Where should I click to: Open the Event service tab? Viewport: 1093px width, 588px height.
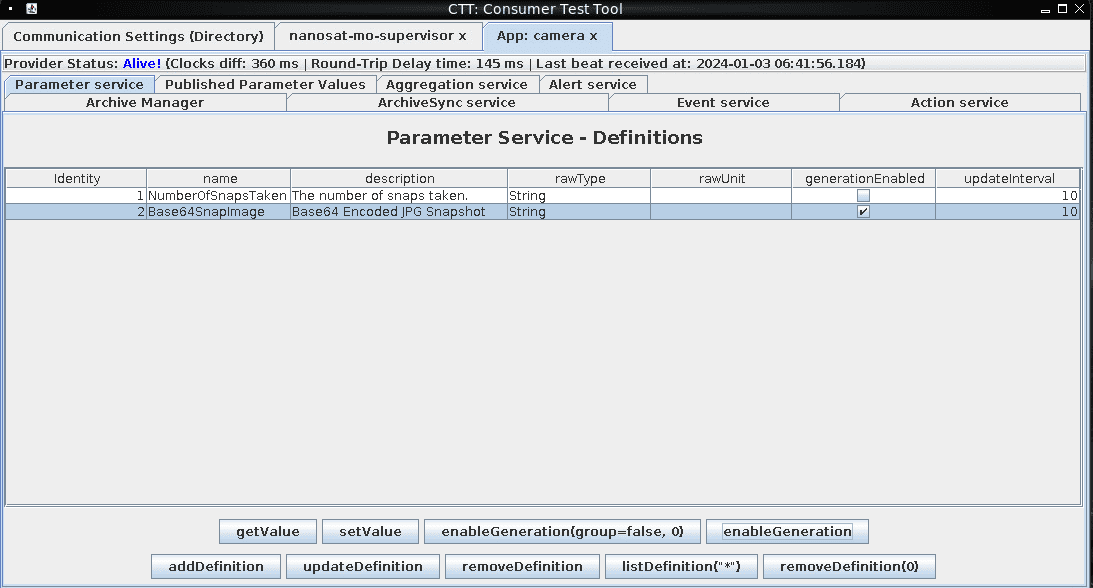724,102
